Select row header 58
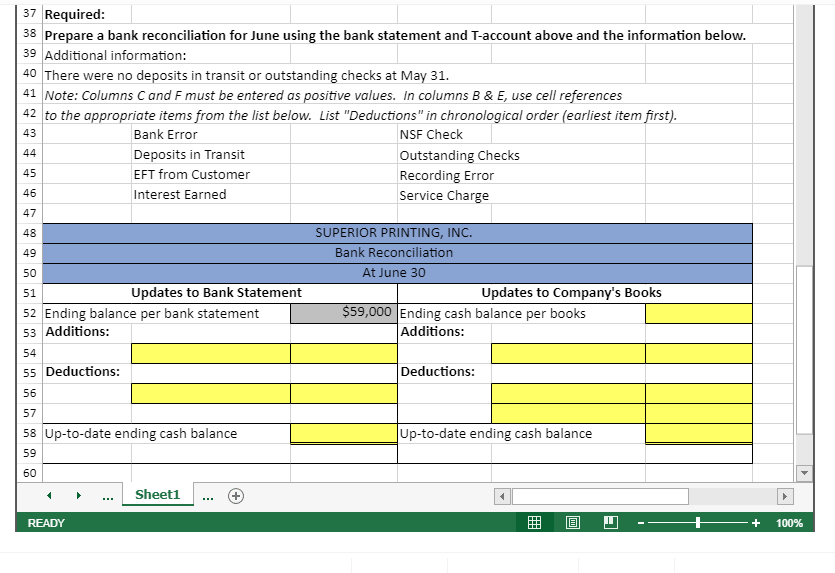 (29, 433)
